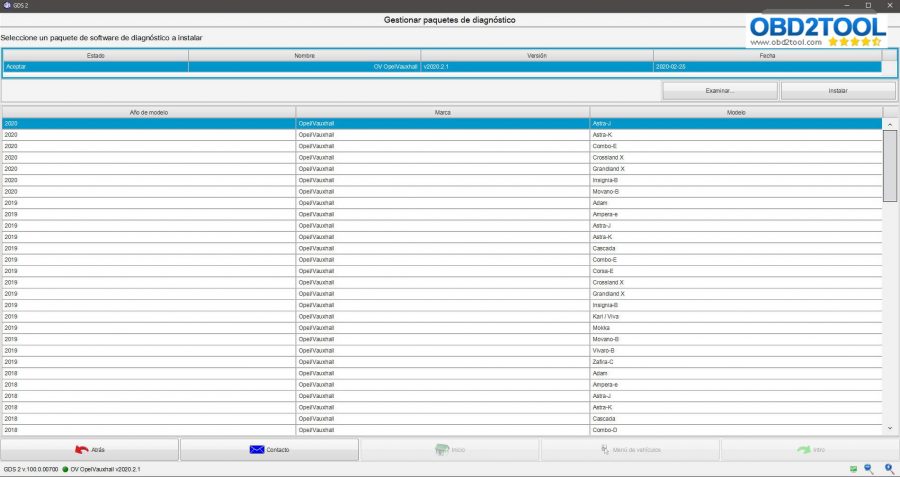Select the 2019 Combo-E row
Image resolution: width=900 pixels, height=477 pixels.
pyautogui.click(x=442, y=260)
